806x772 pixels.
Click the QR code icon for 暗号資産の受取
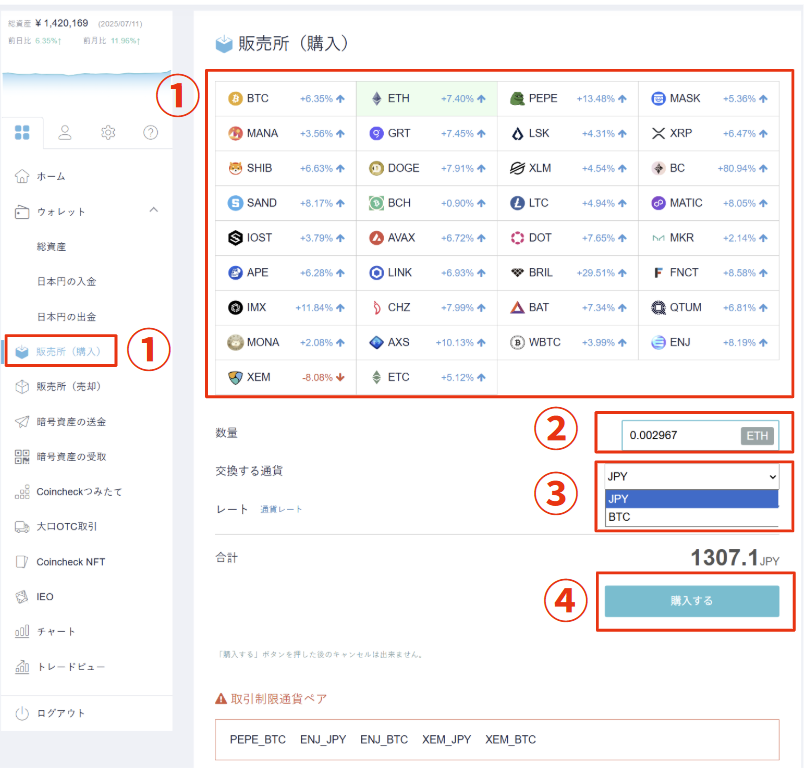pos(22,456)
